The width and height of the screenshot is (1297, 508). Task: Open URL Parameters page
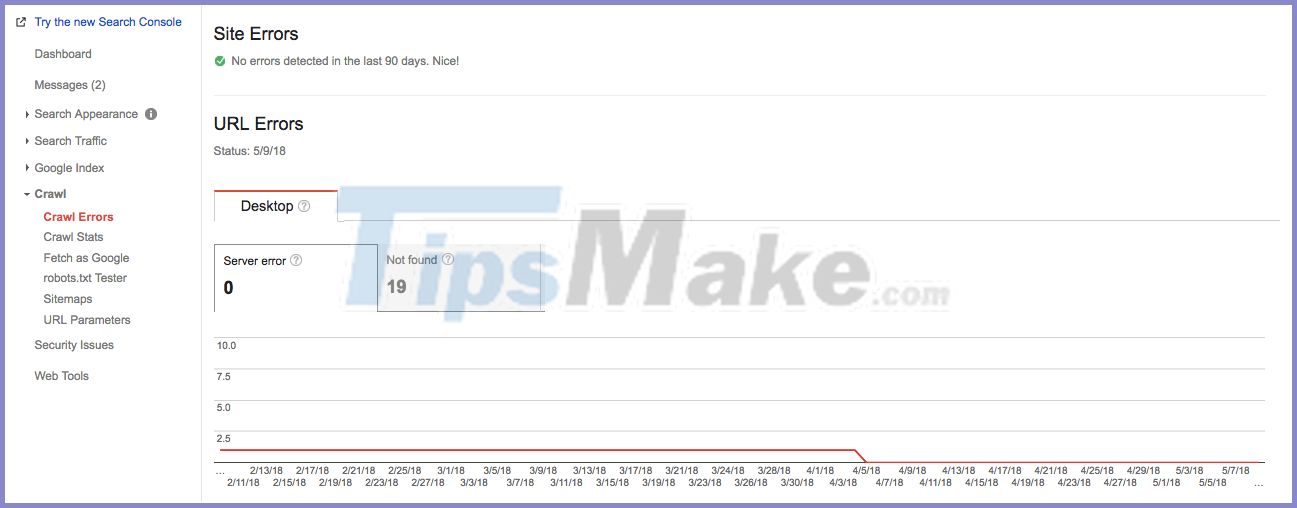coord(87,320)
